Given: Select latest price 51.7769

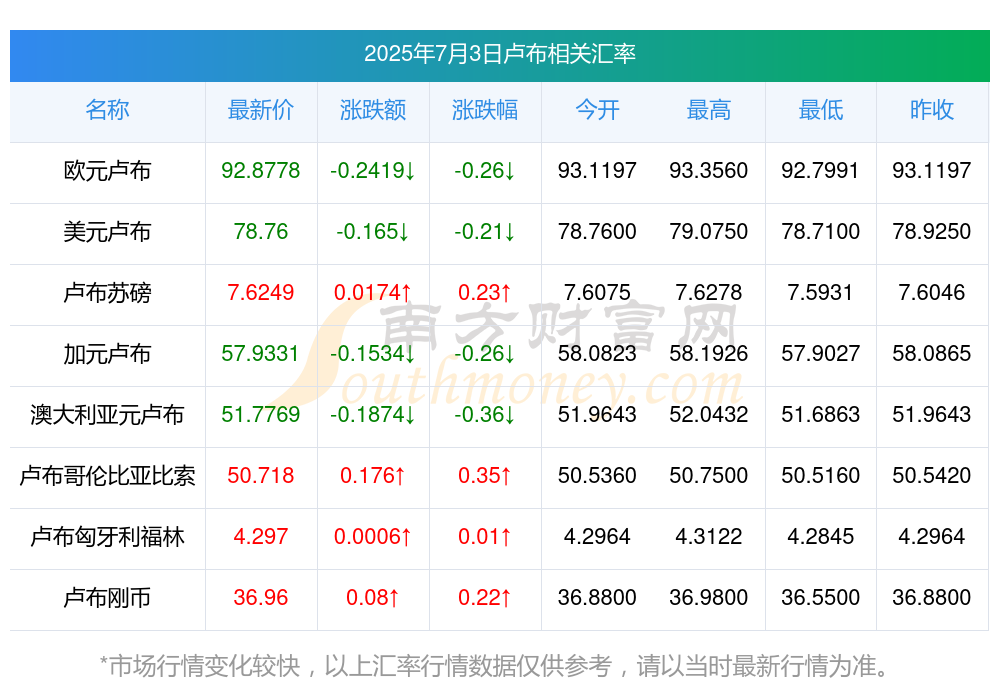Looking at the screenshot, I should 261,415.
